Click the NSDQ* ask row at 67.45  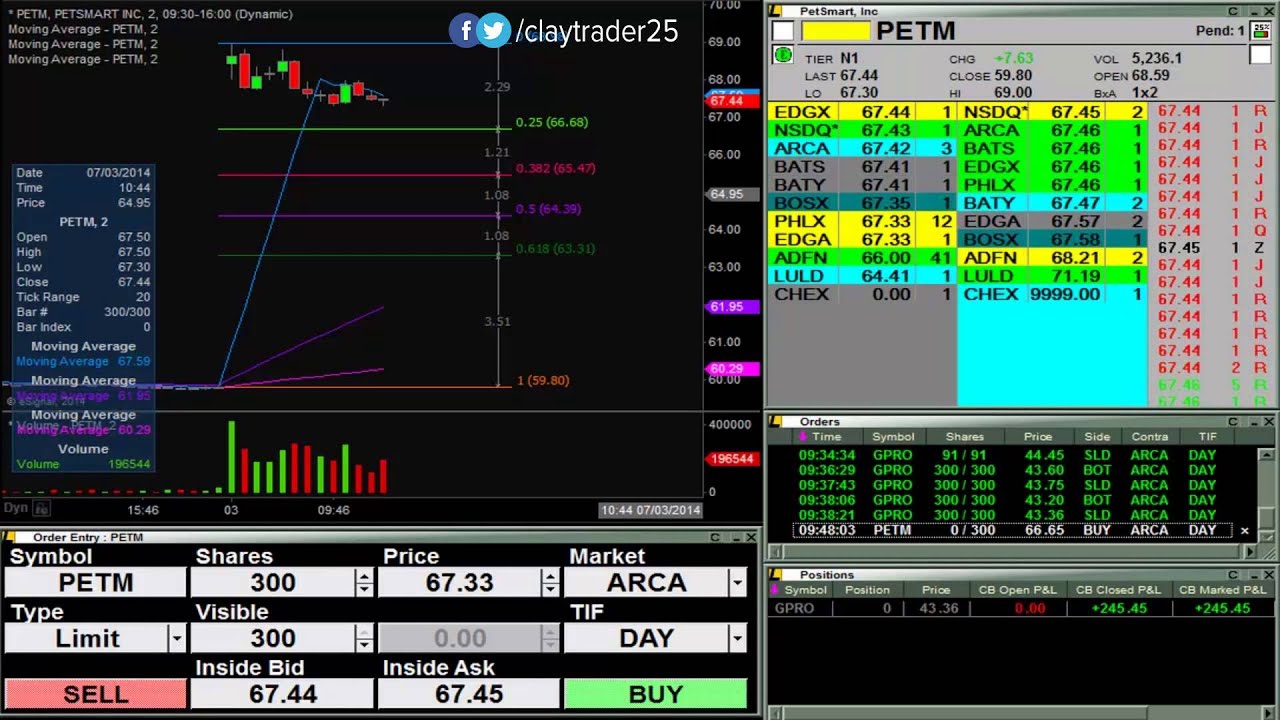coord(1053,112)
